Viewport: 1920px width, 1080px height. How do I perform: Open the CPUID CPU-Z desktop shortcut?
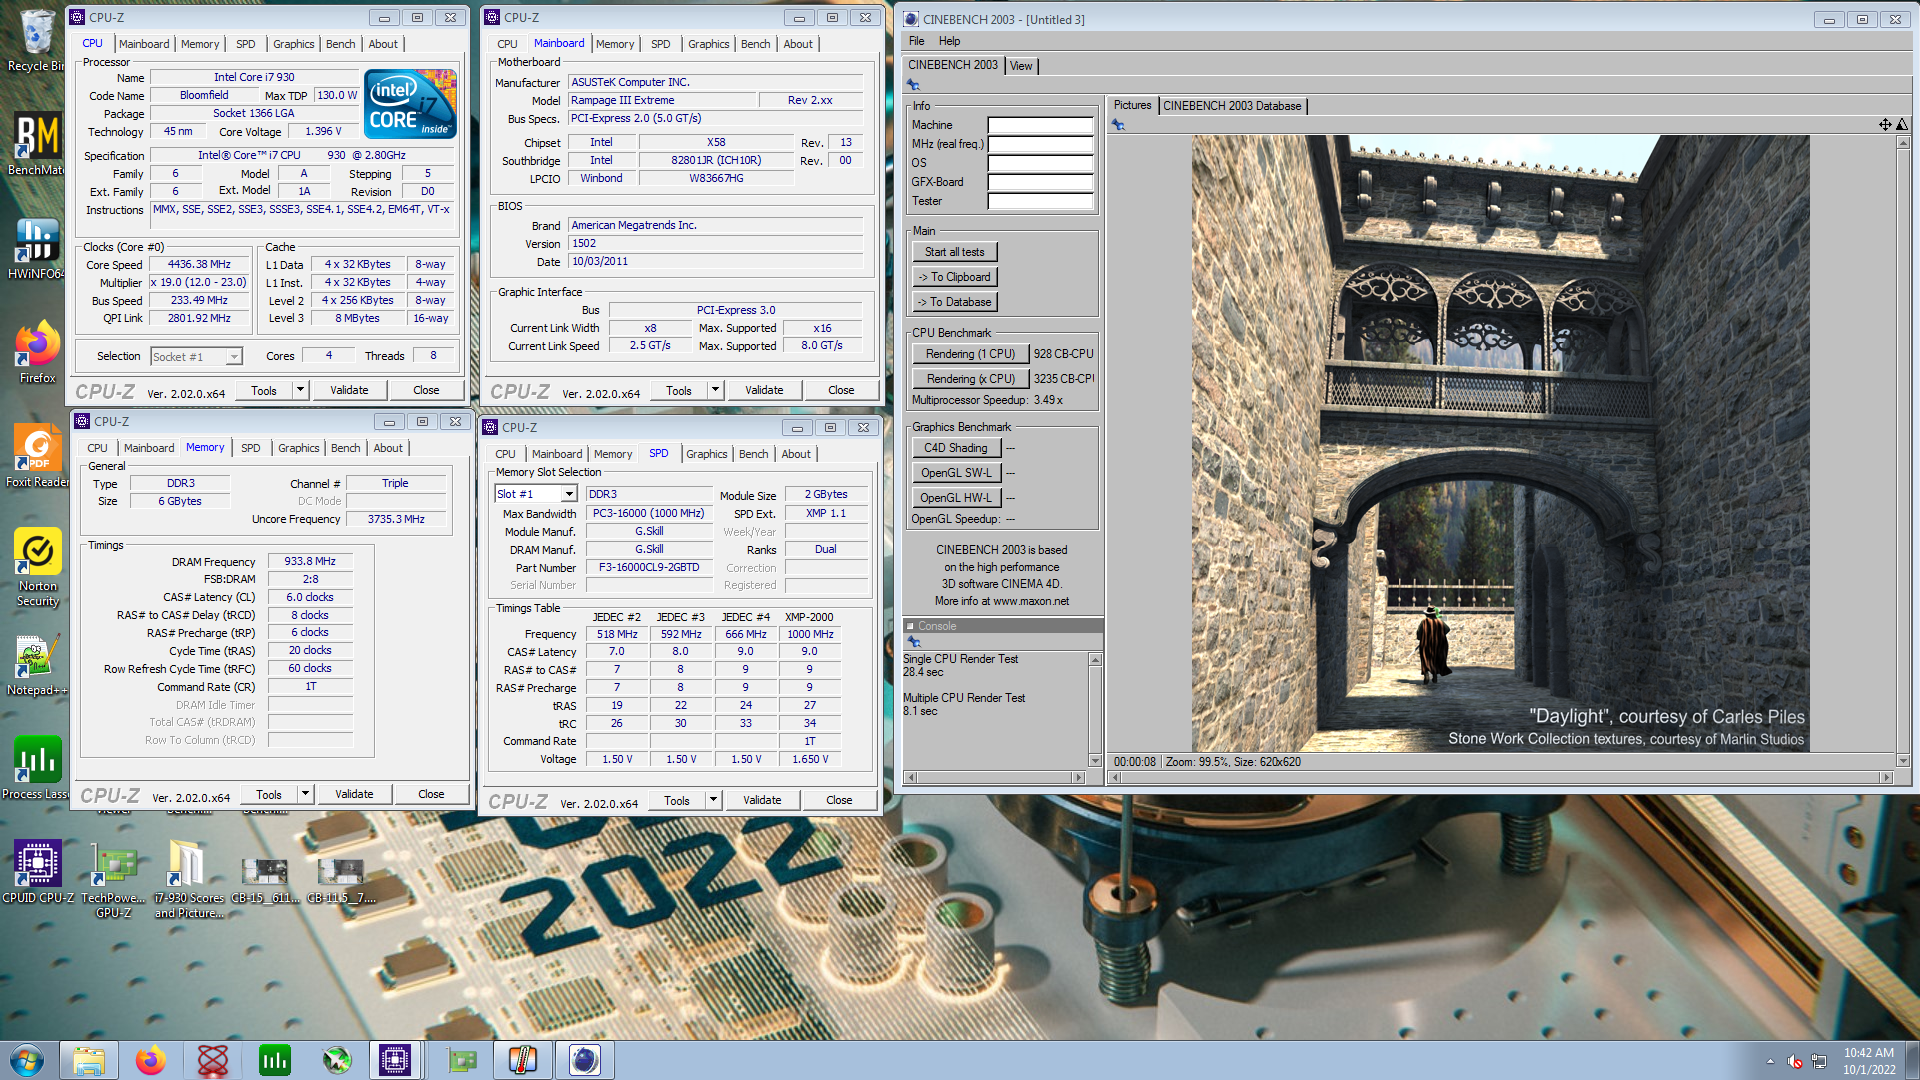click(x=37, y=872)
